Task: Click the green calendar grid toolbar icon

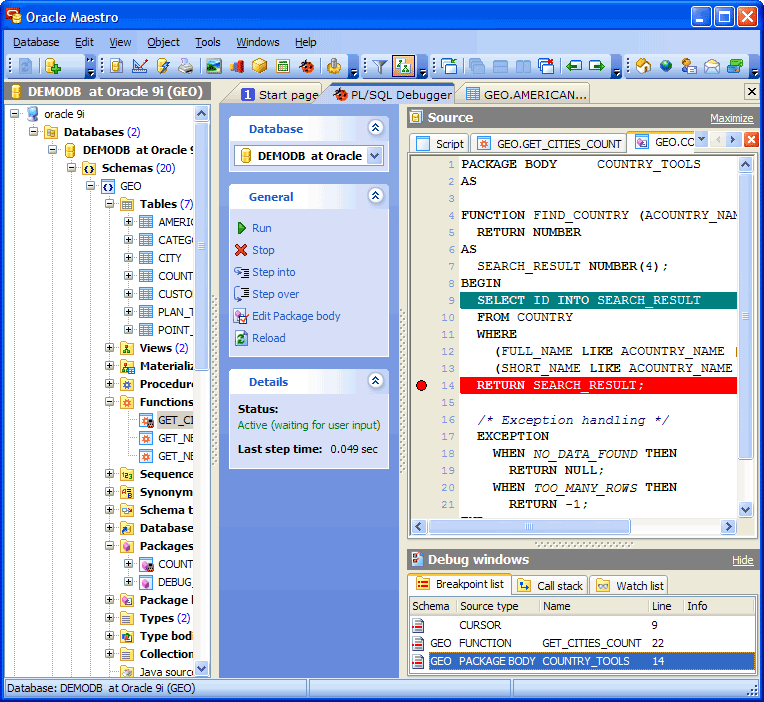Action: click(283, 66)
